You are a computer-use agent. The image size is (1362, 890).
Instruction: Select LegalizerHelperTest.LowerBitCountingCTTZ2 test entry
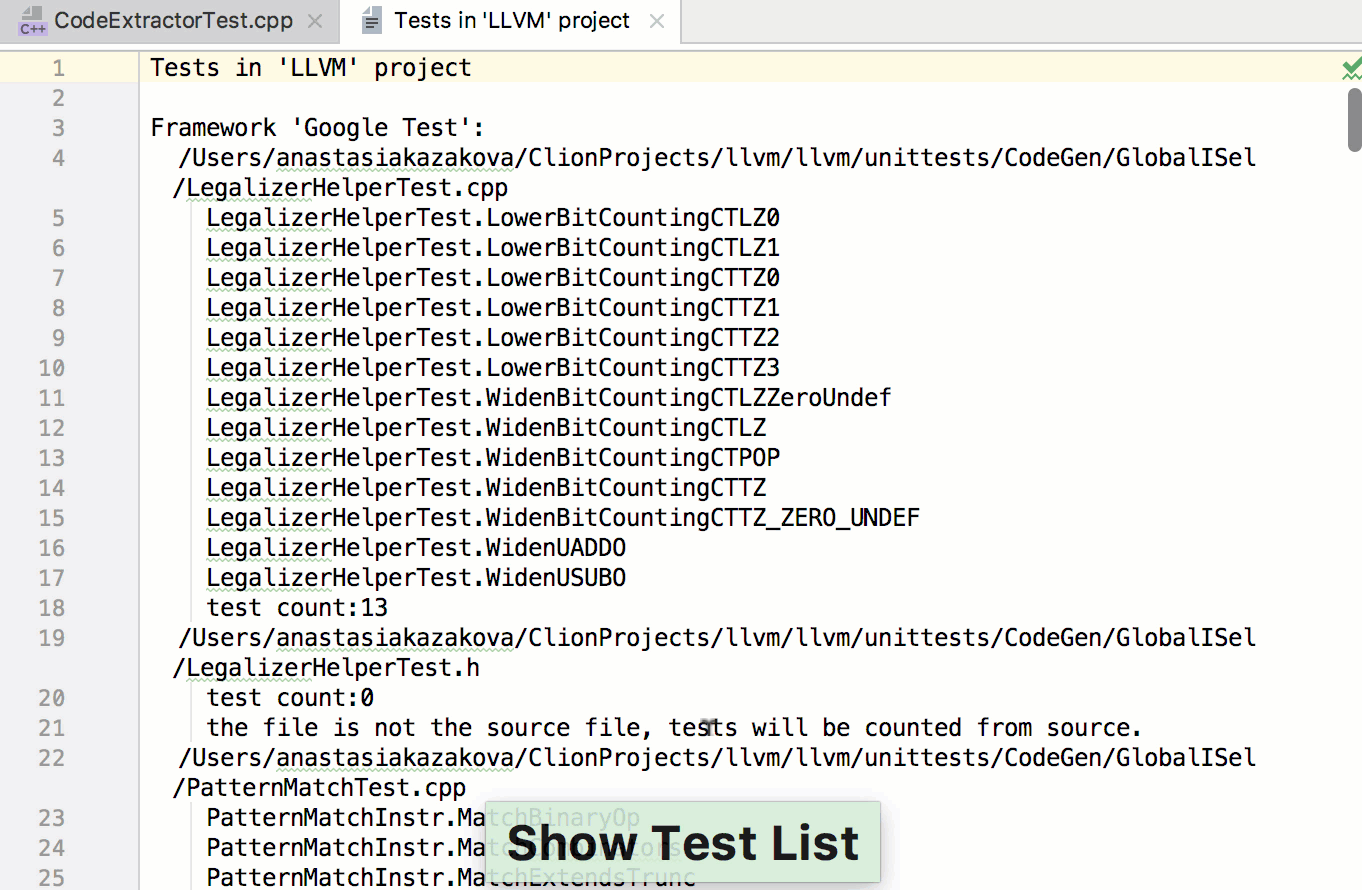(x=493, y=338)
